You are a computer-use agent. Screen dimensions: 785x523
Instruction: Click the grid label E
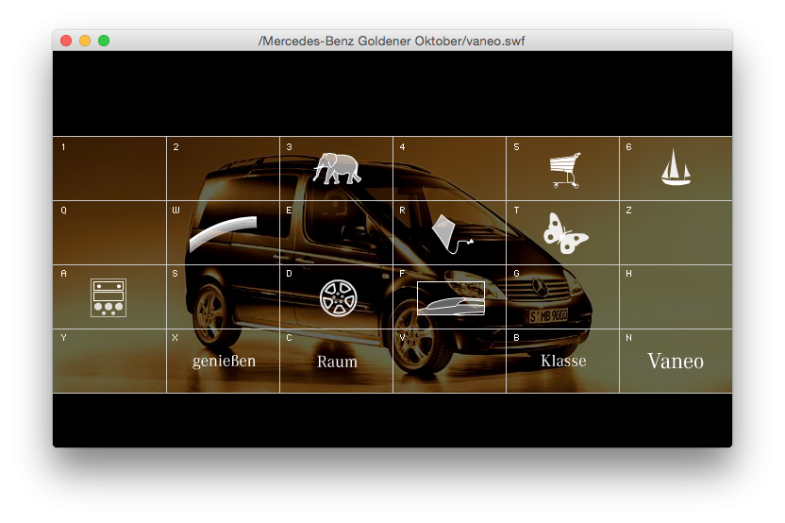pos(289,211)
